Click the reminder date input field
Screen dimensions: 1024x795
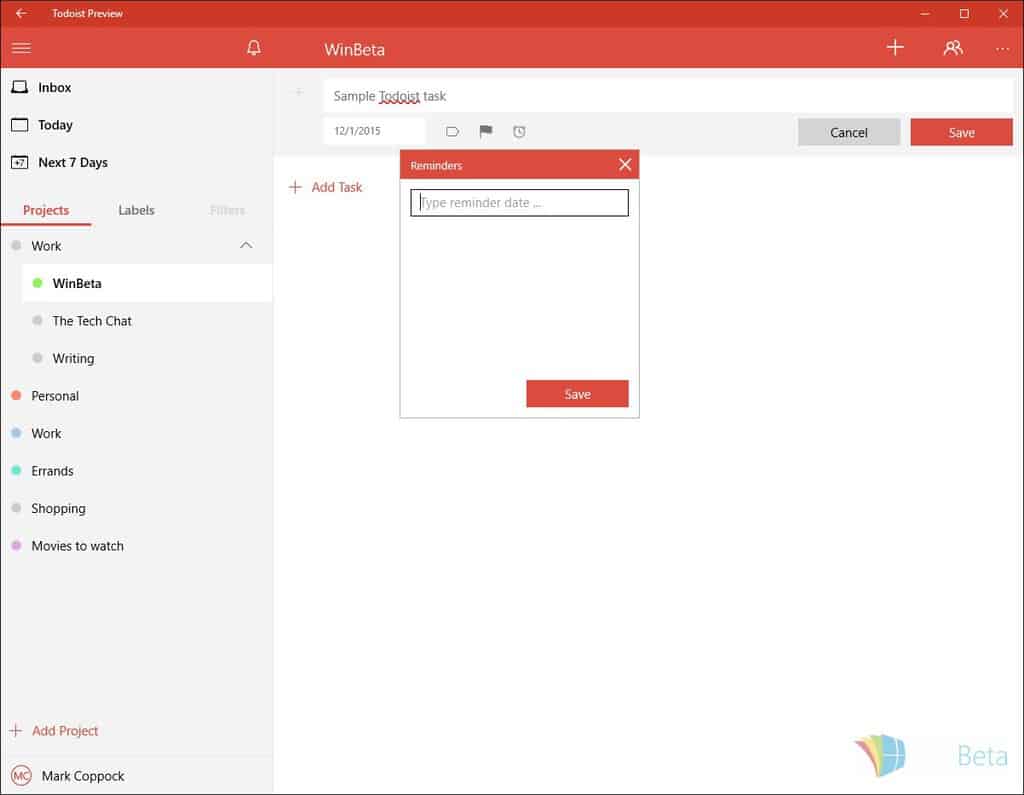click(x=520, y=203)
